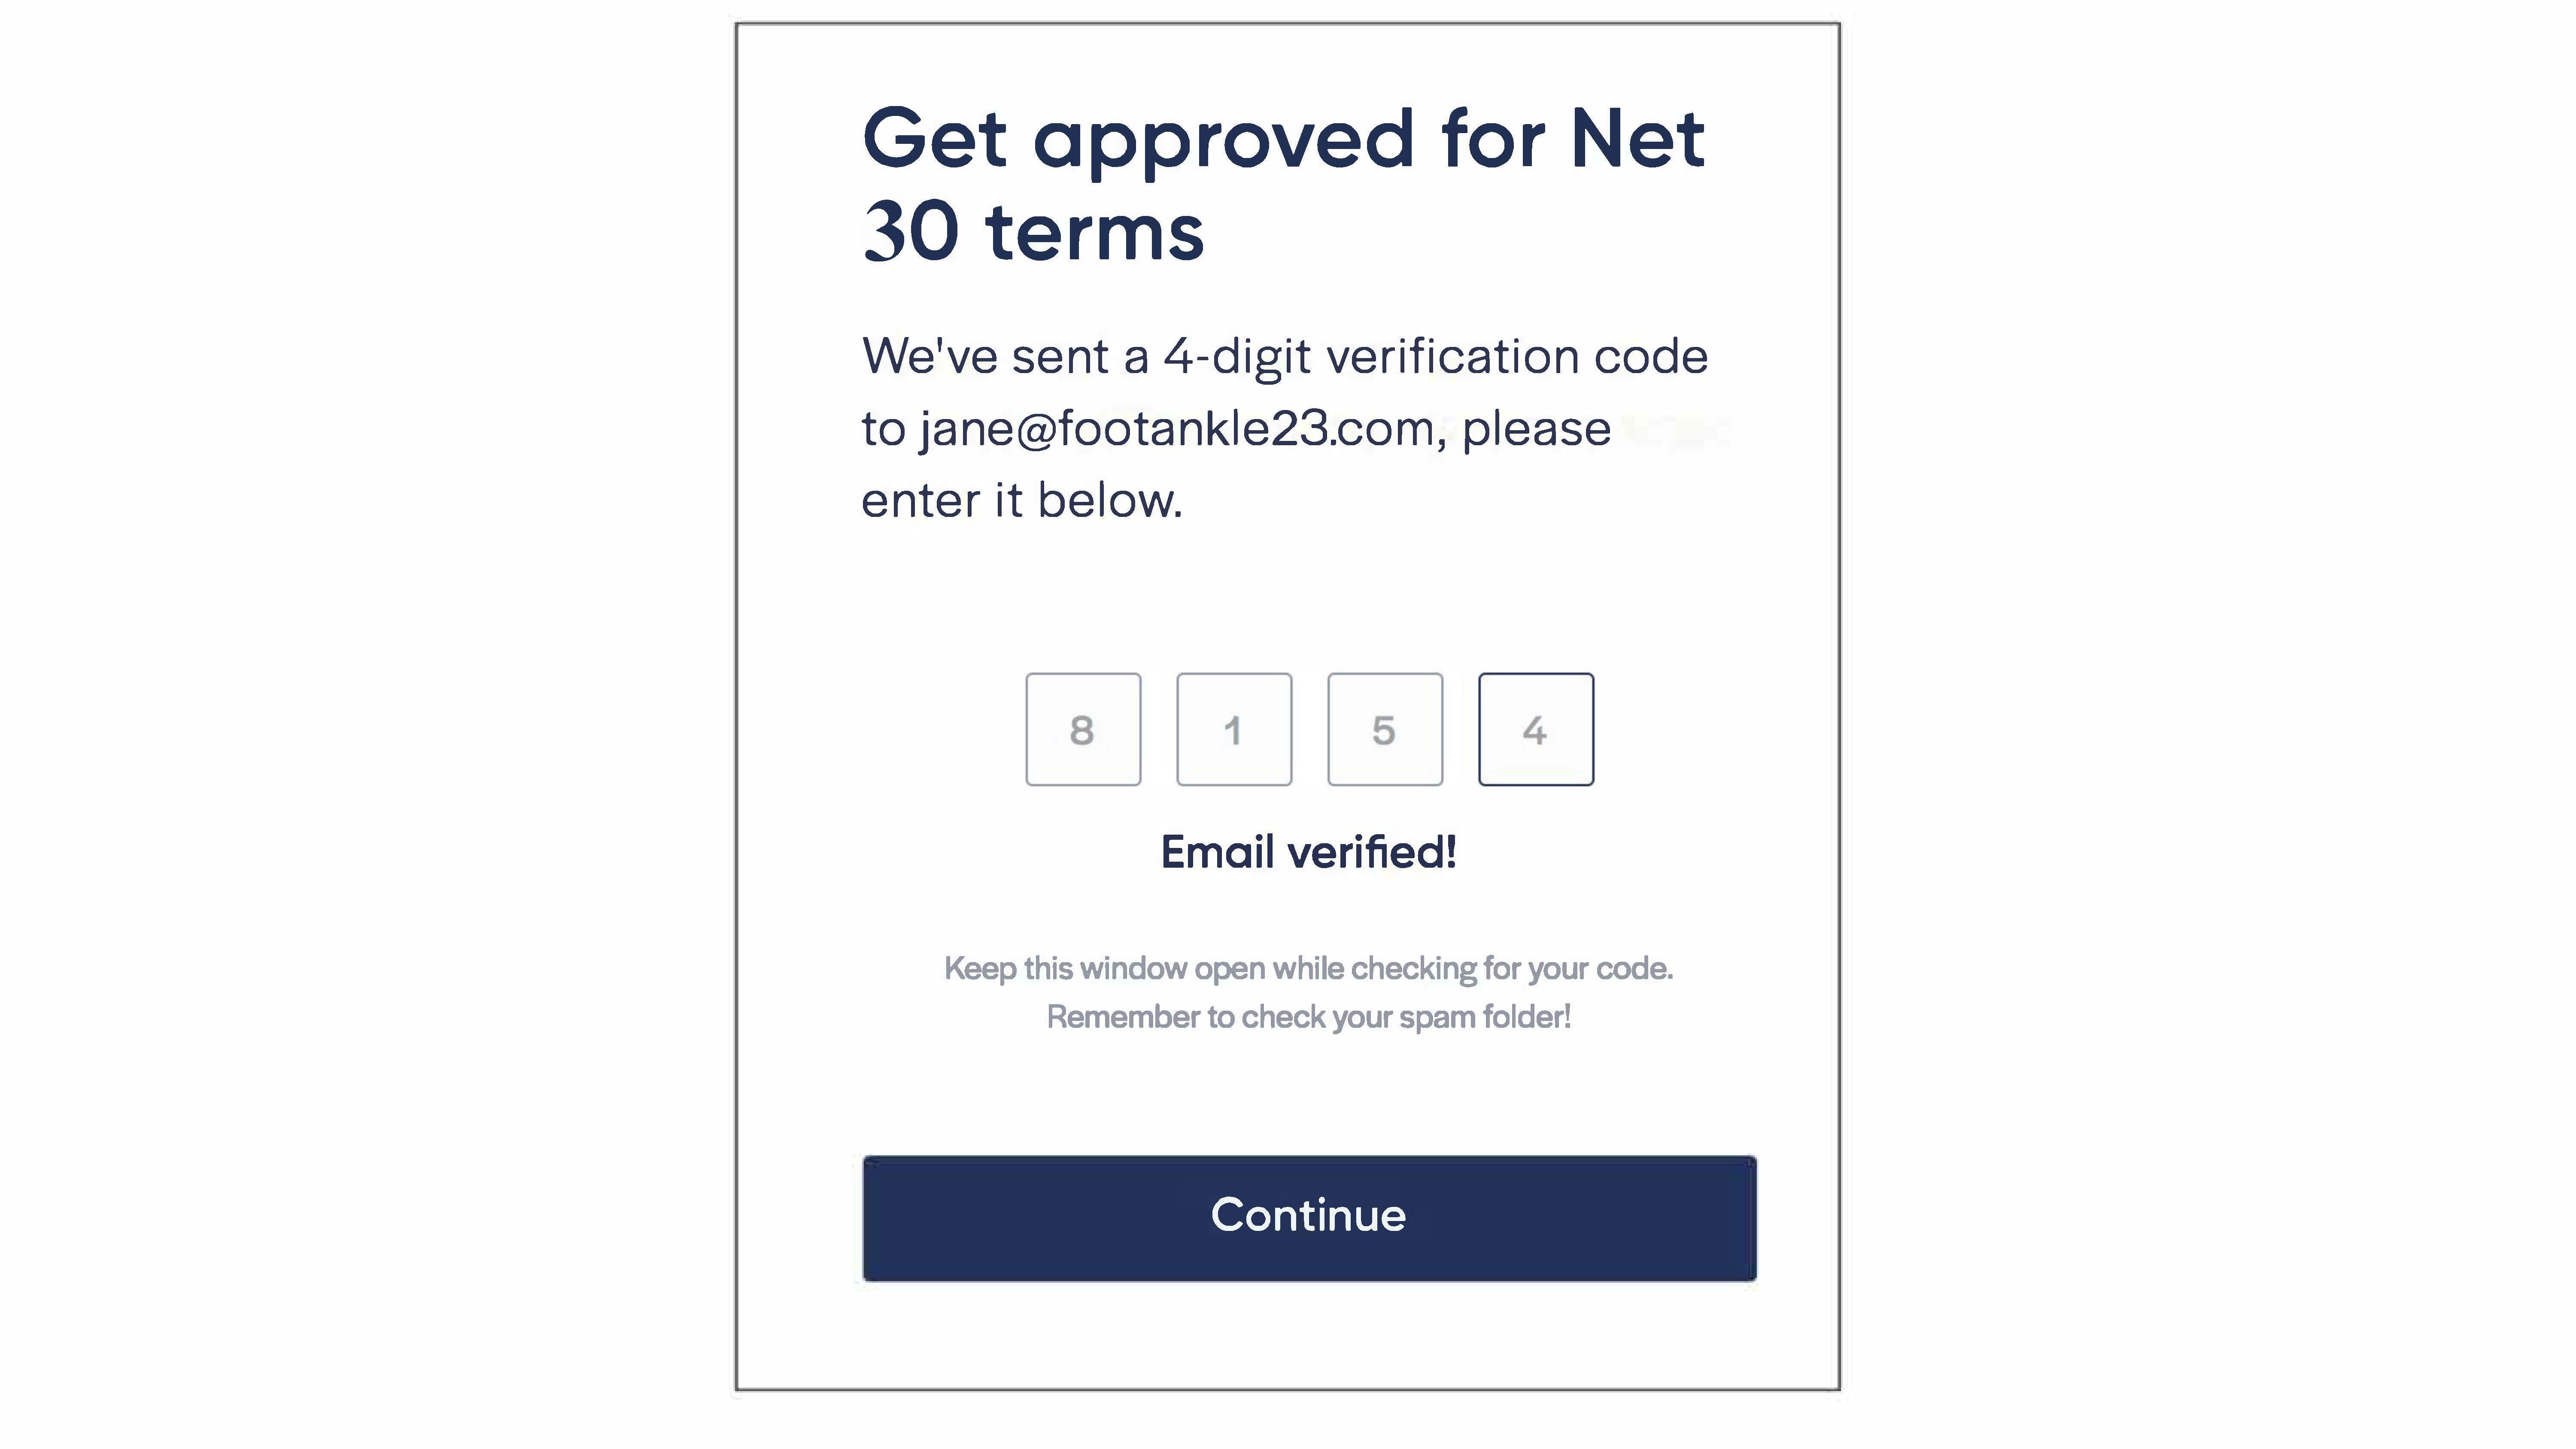Focus the third code box containing 5
Image resolution: width=2576 pixels, height=1449 pixels.
(1385, 729)
